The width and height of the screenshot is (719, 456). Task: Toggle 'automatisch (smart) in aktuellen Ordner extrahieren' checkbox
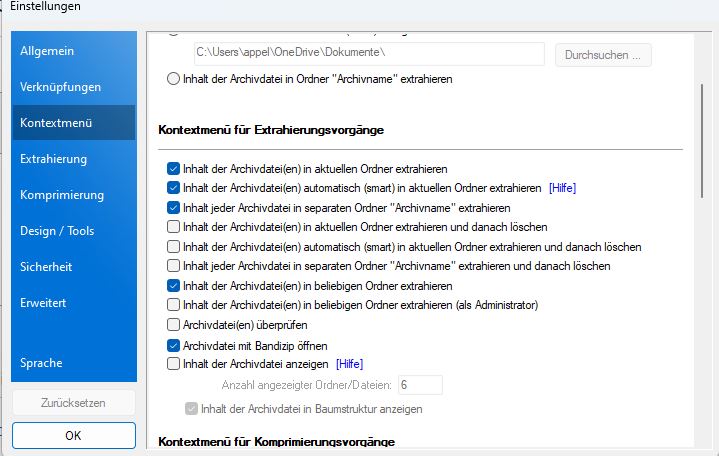pyautogui.click(x=173, y=188)
